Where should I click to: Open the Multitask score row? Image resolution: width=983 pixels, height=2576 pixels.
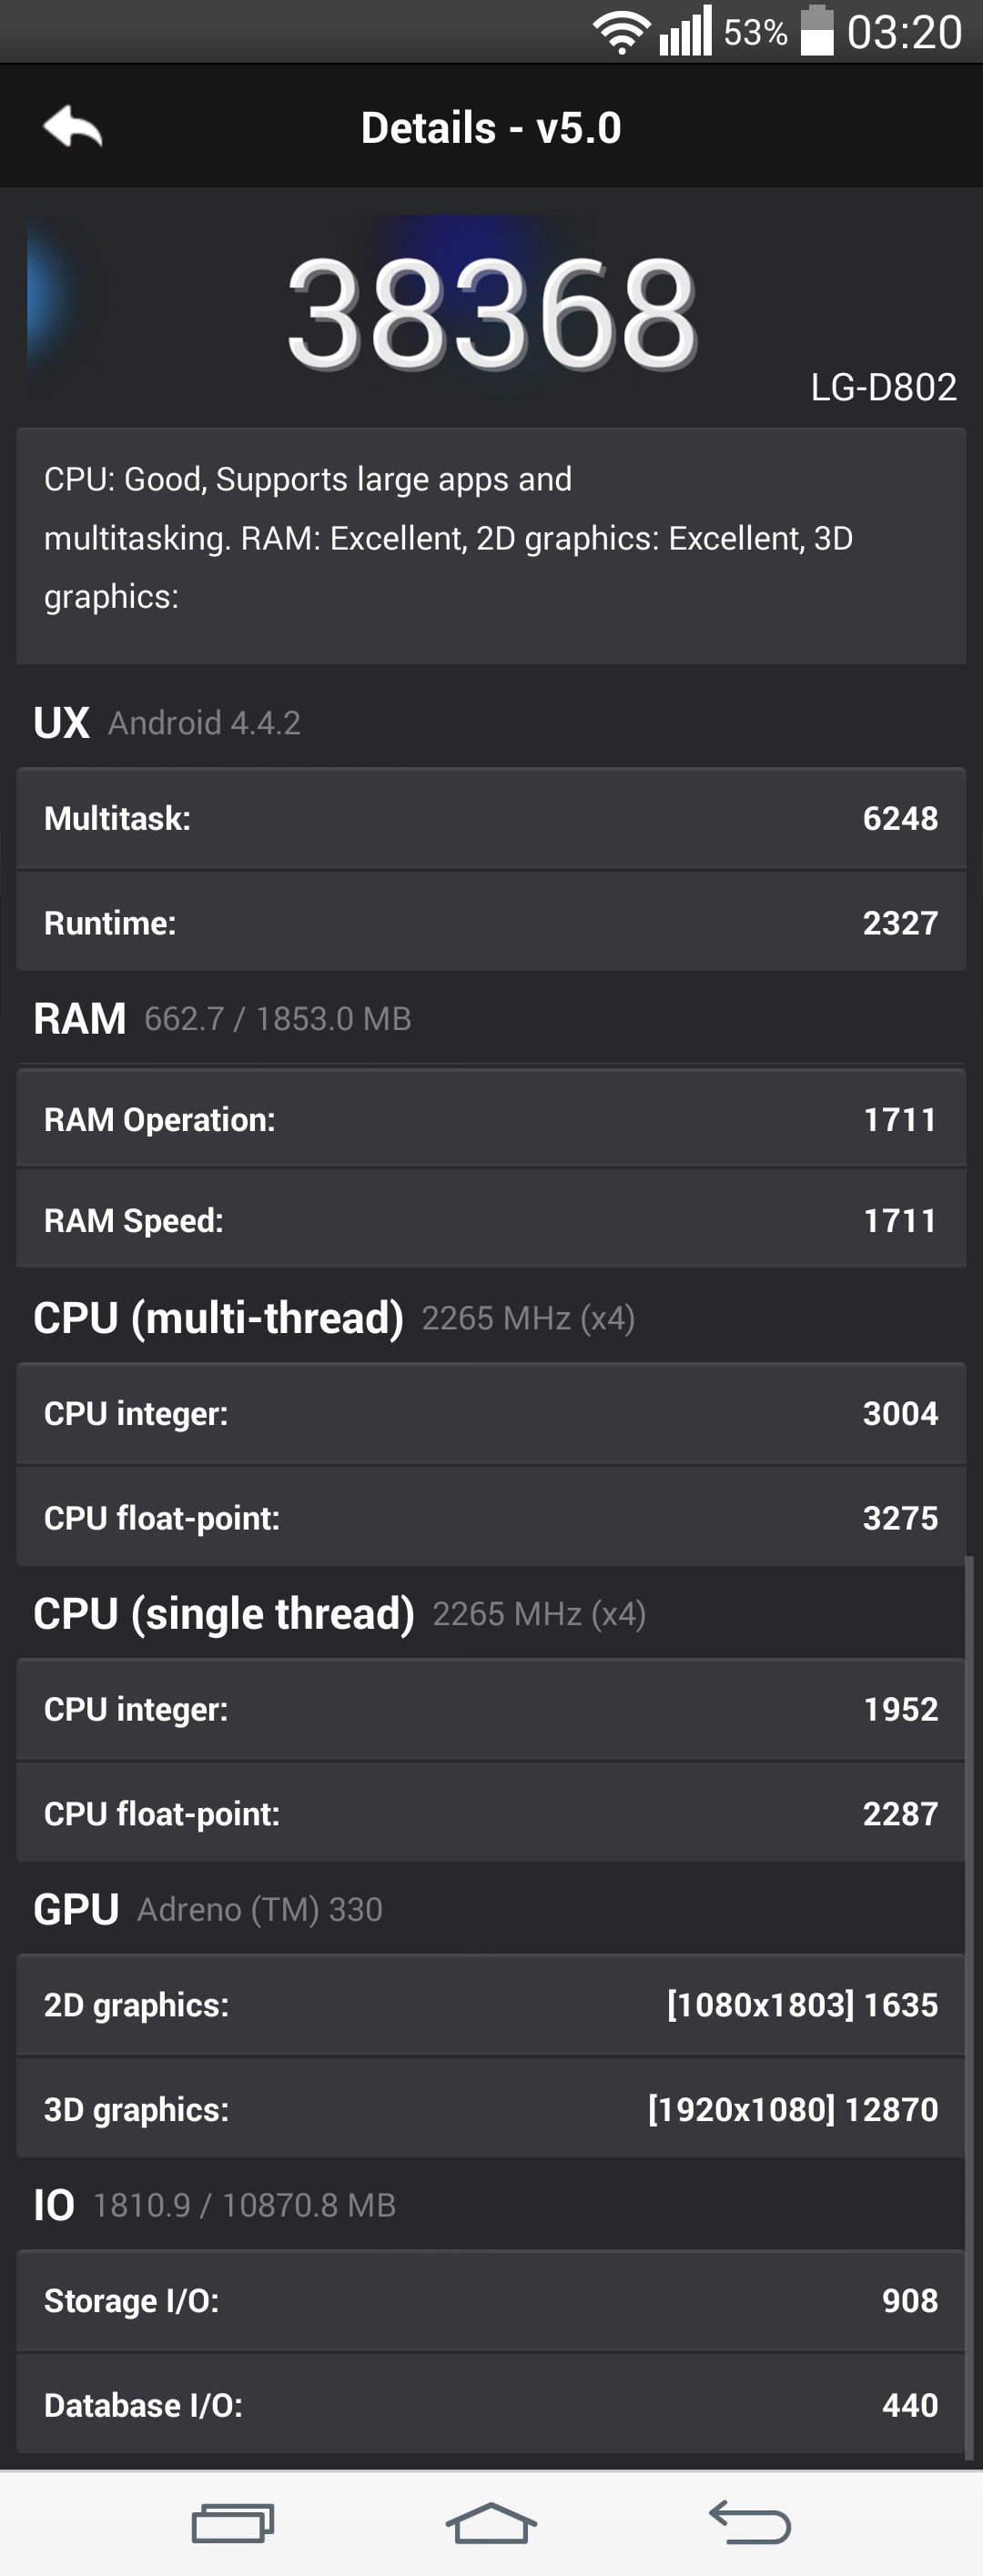click(491, 818)
